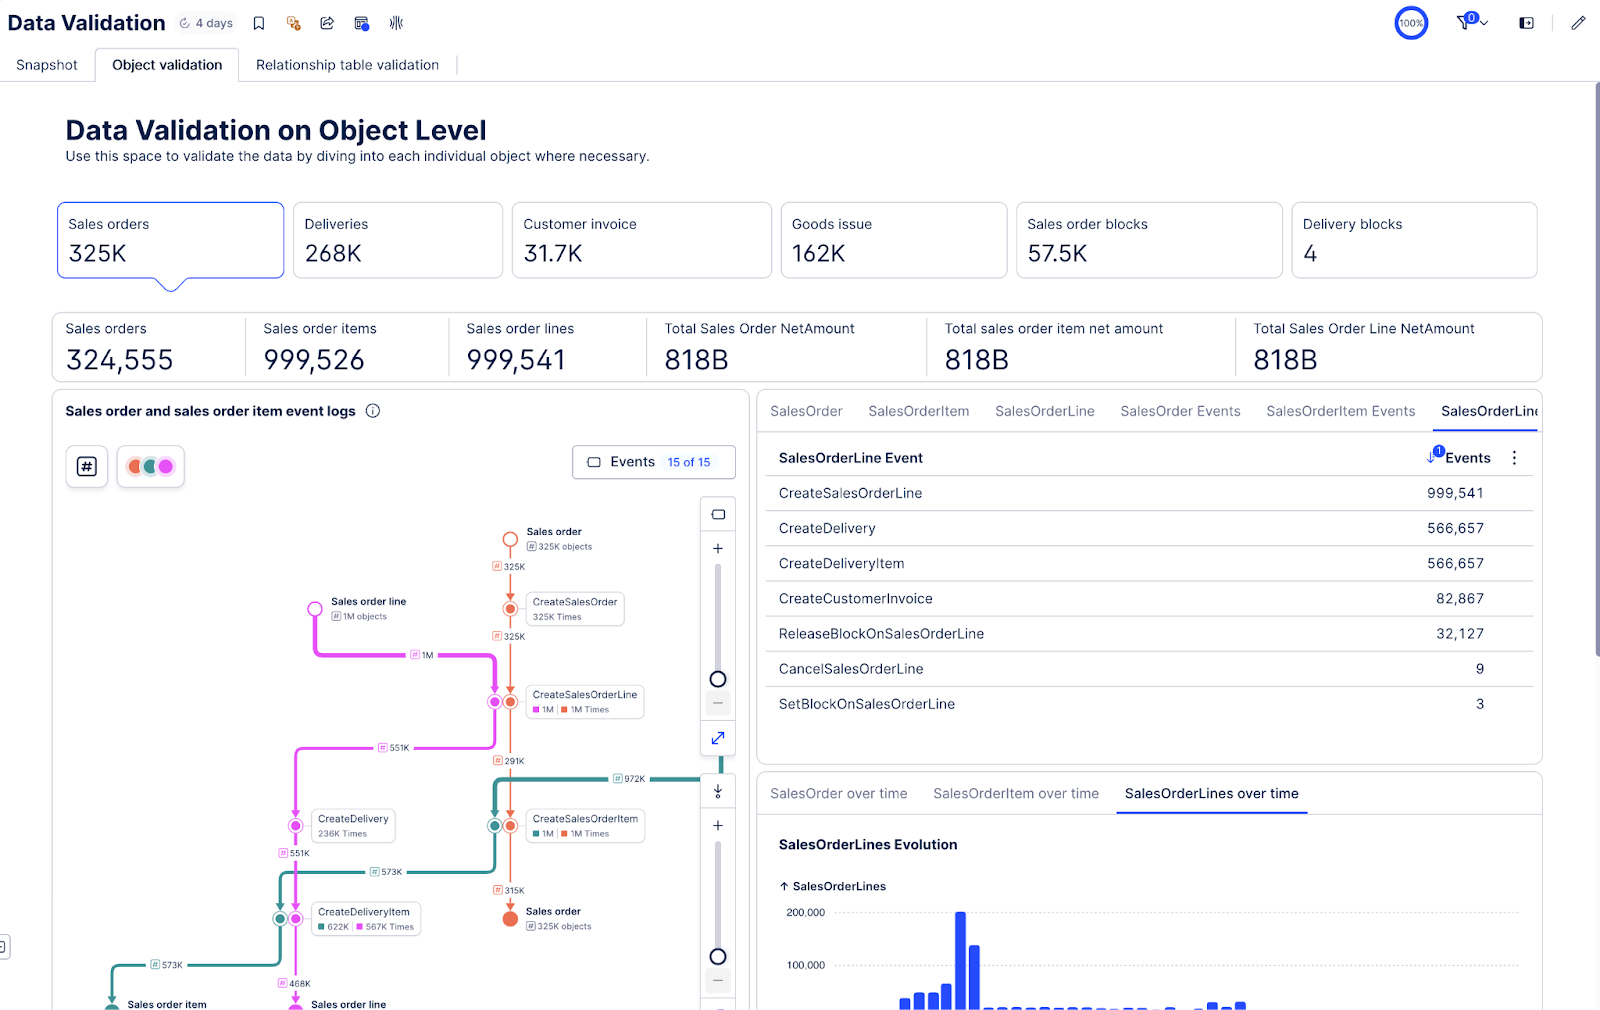Click the side panel collapse icon
Screen dimensions: 1600x1010
pyautogui.click(x=1526, y=23)
